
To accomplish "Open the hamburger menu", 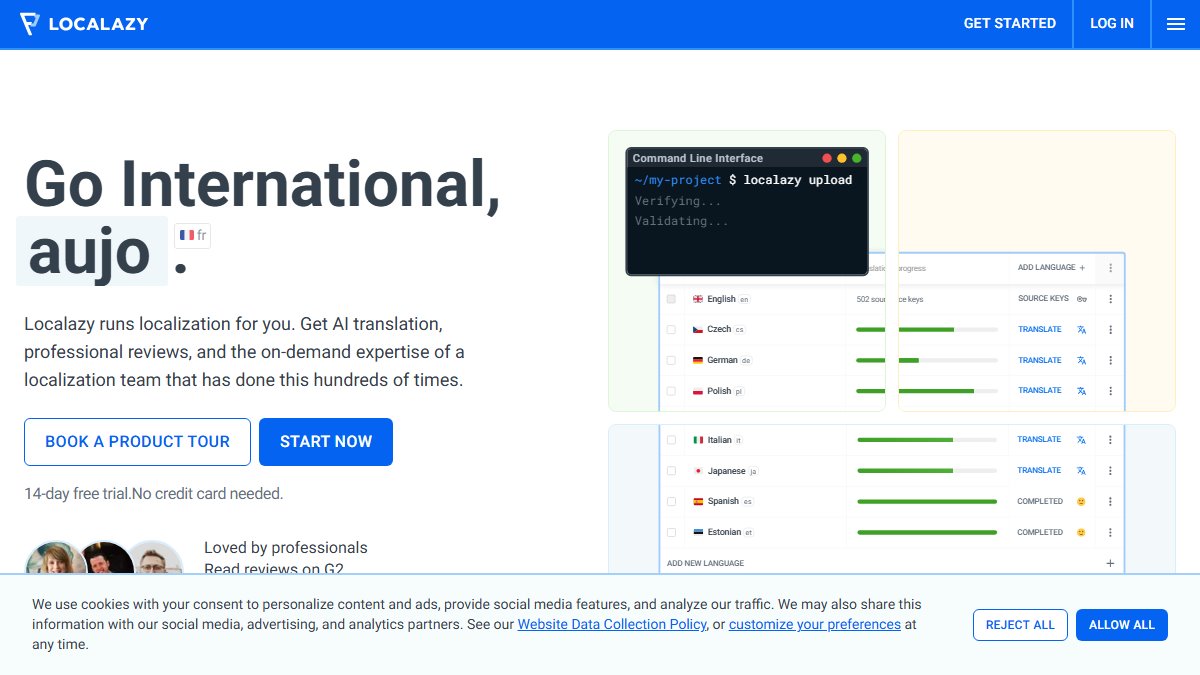I will pyautogui.click(x=1176, y=24).
